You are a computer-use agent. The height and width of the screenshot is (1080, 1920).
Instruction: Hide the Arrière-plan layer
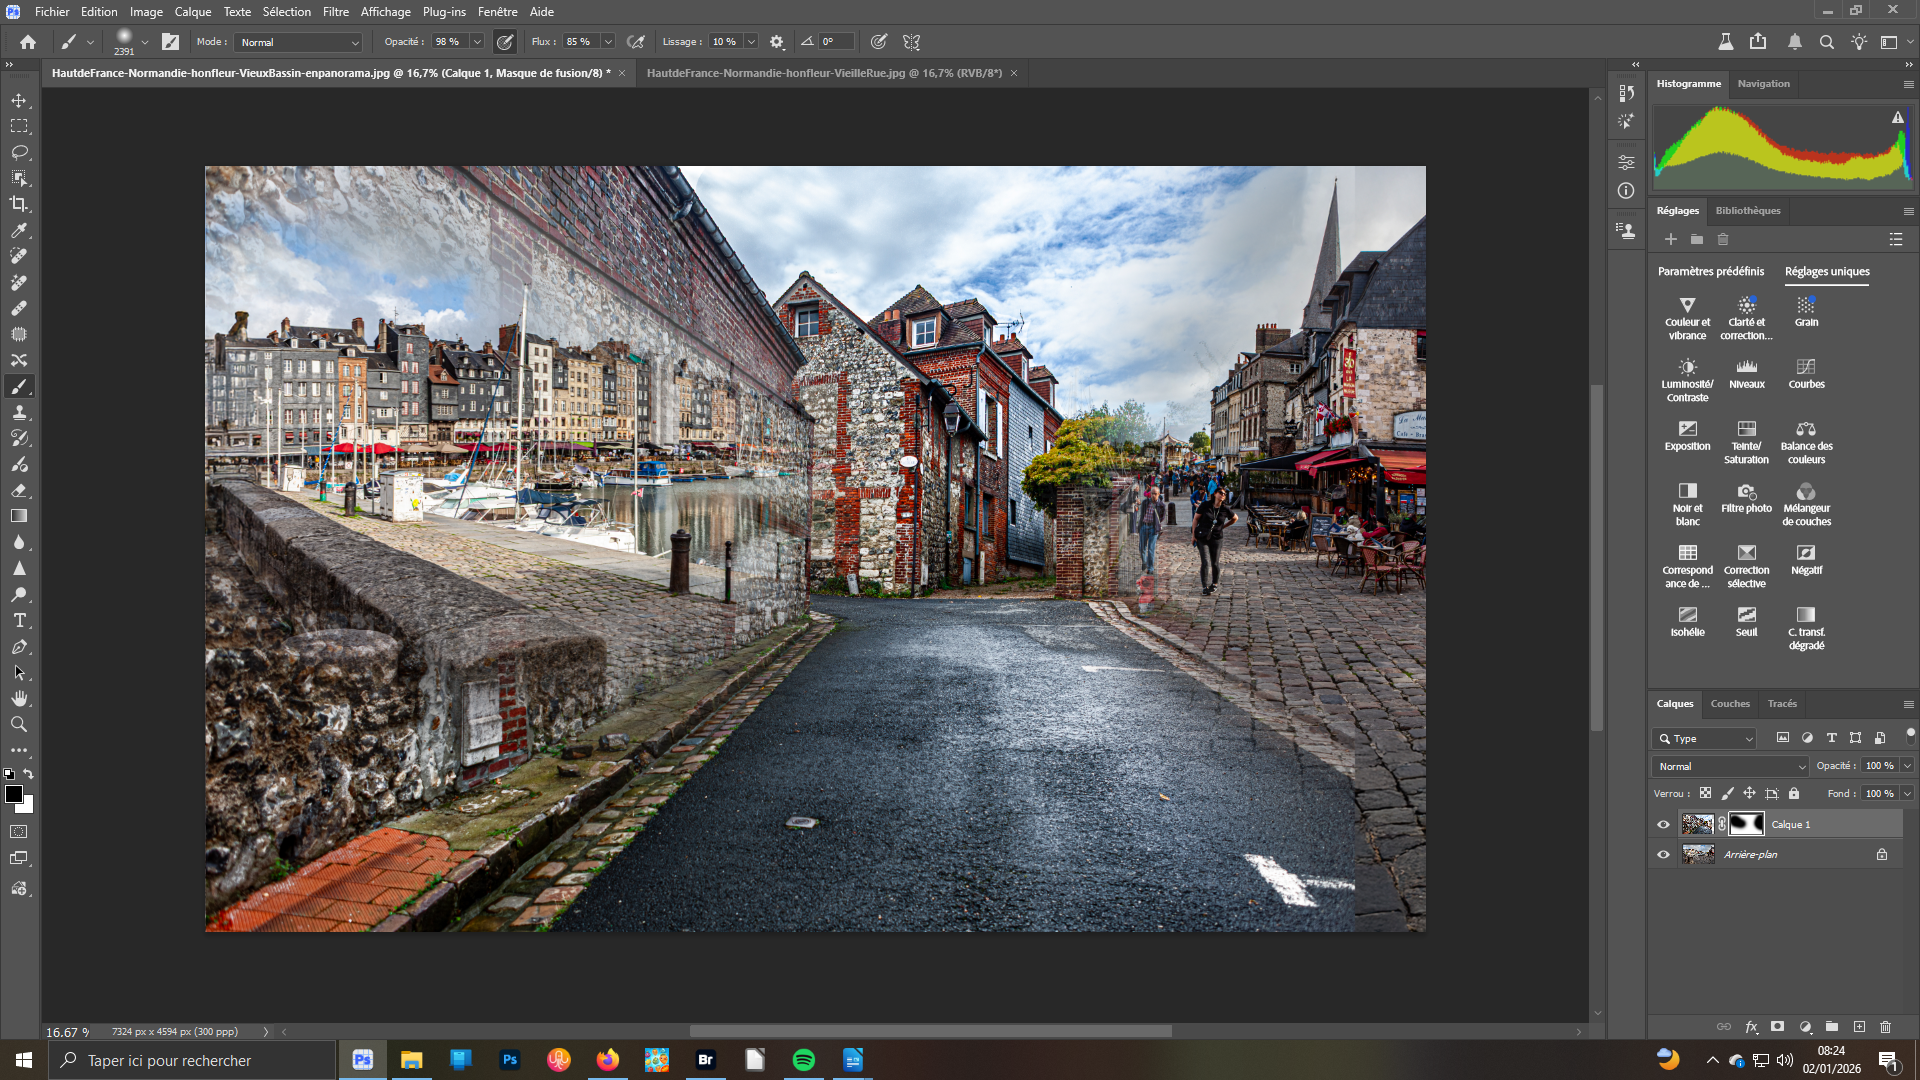pos(1663,855)
